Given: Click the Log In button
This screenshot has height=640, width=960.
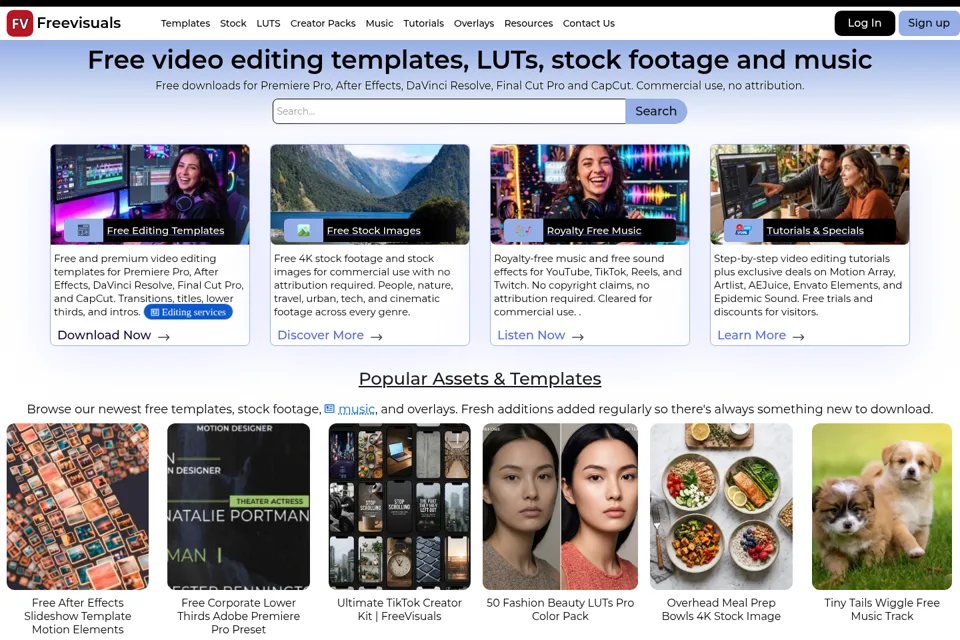Looking at the screenshot, I should [x=864, y=23].
